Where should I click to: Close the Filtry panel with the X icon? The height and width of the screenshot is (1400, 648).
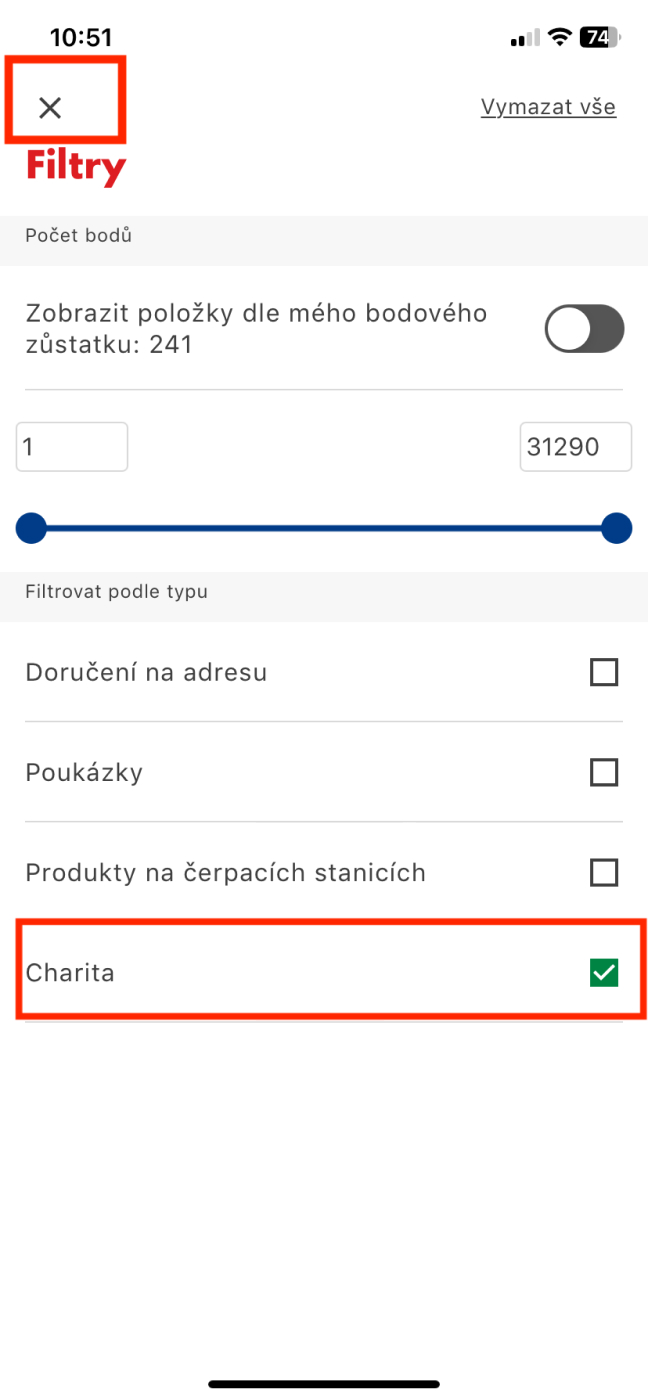50,108
